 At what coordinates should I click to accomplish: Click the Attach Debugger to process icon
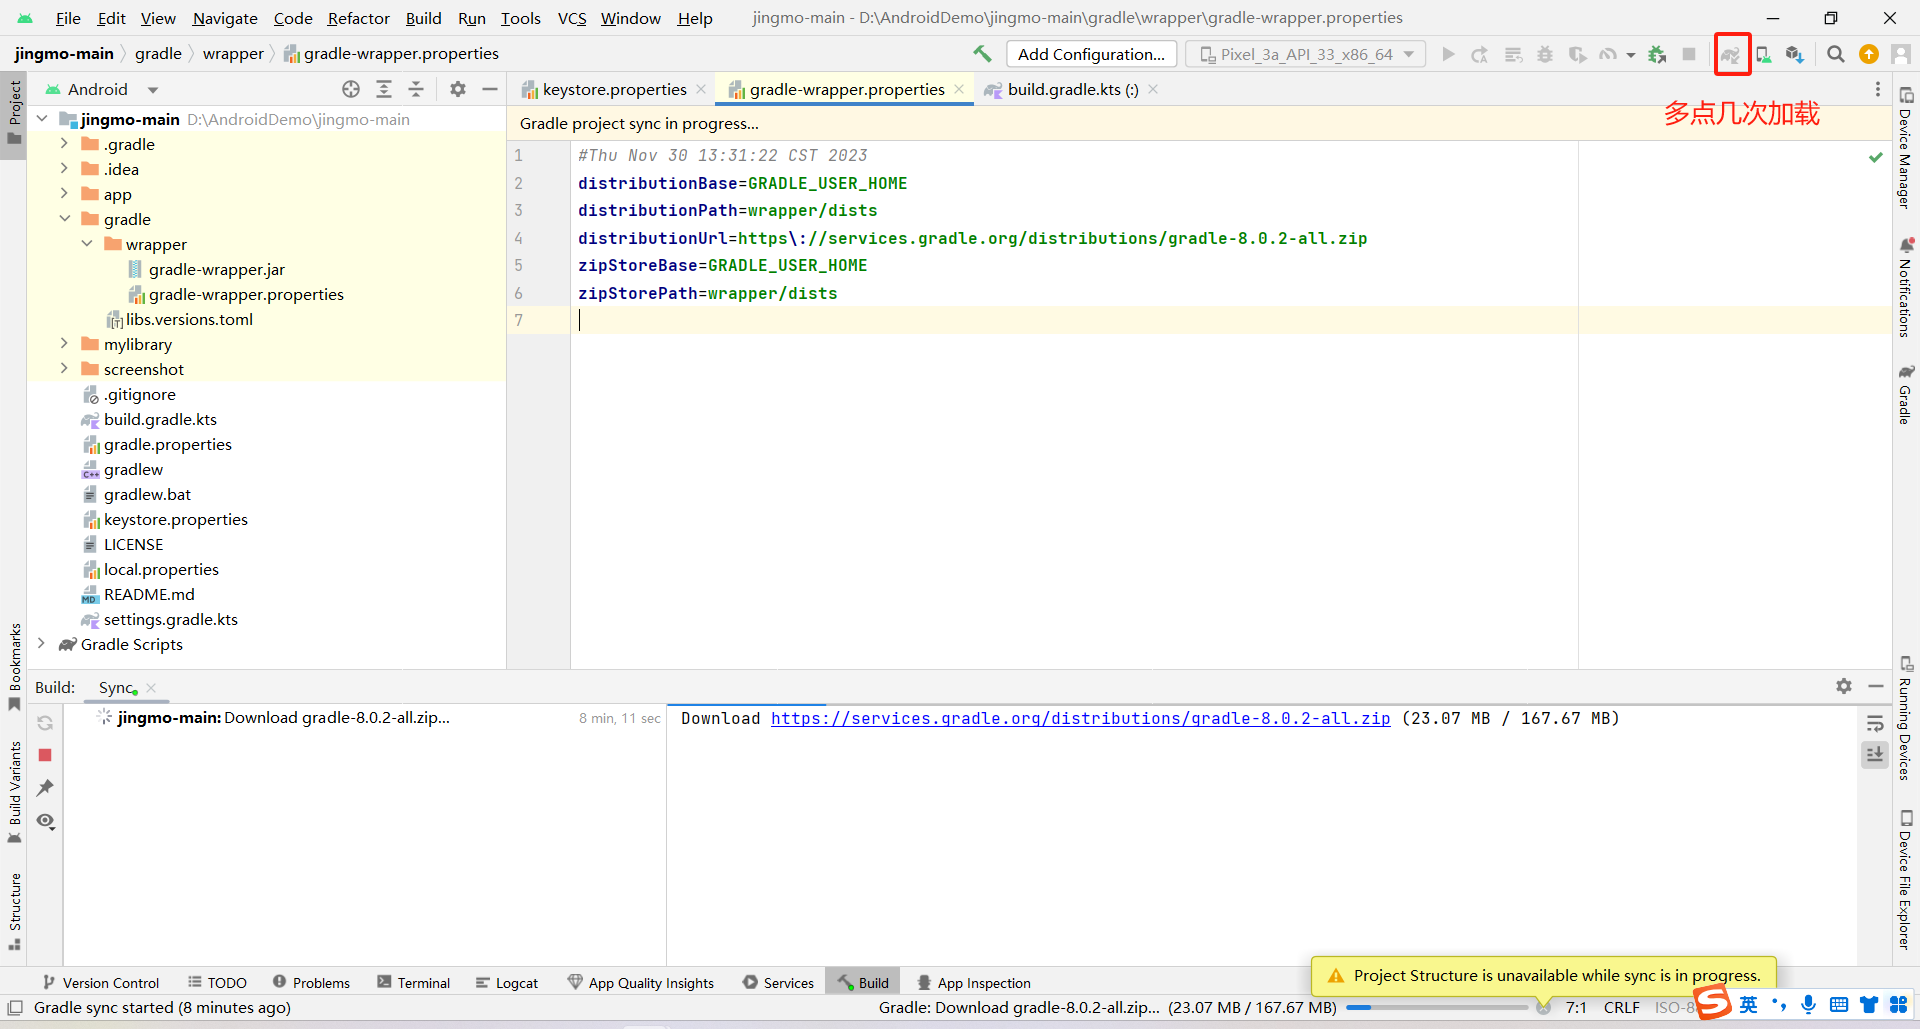point(1657,54)
